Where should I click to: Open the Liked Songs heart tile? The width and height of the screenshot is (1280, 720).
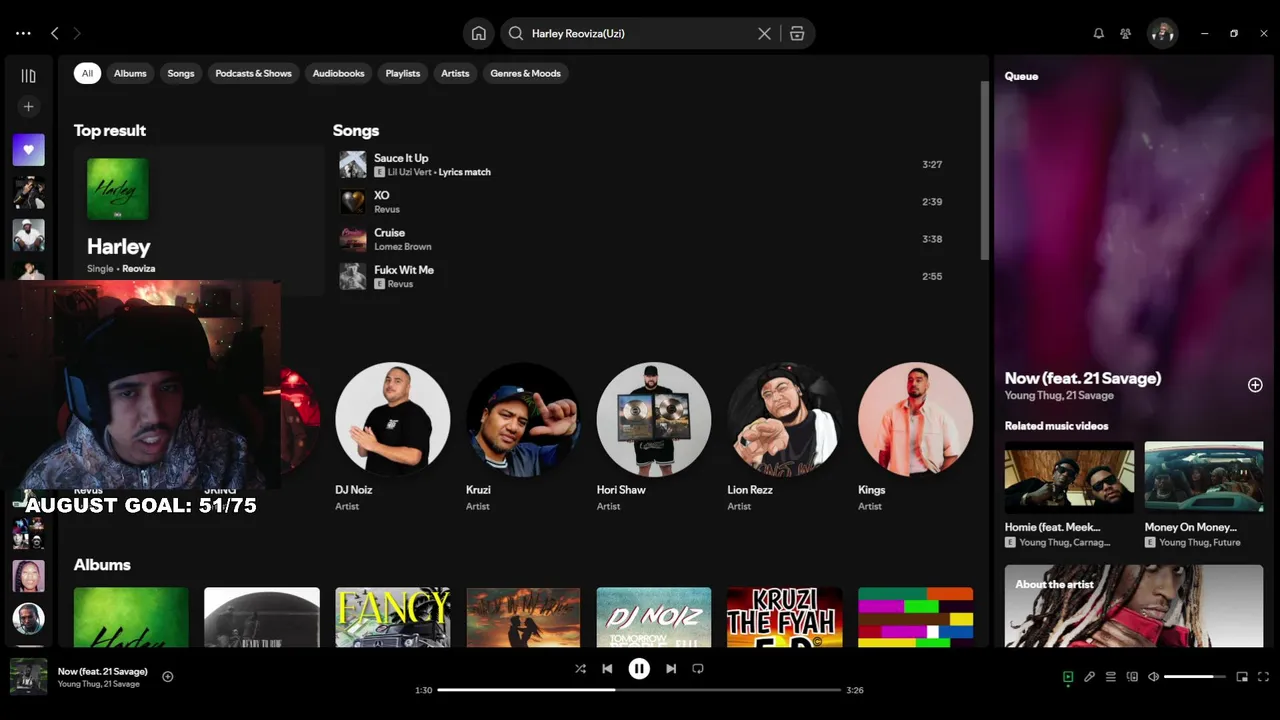point(28,150)
